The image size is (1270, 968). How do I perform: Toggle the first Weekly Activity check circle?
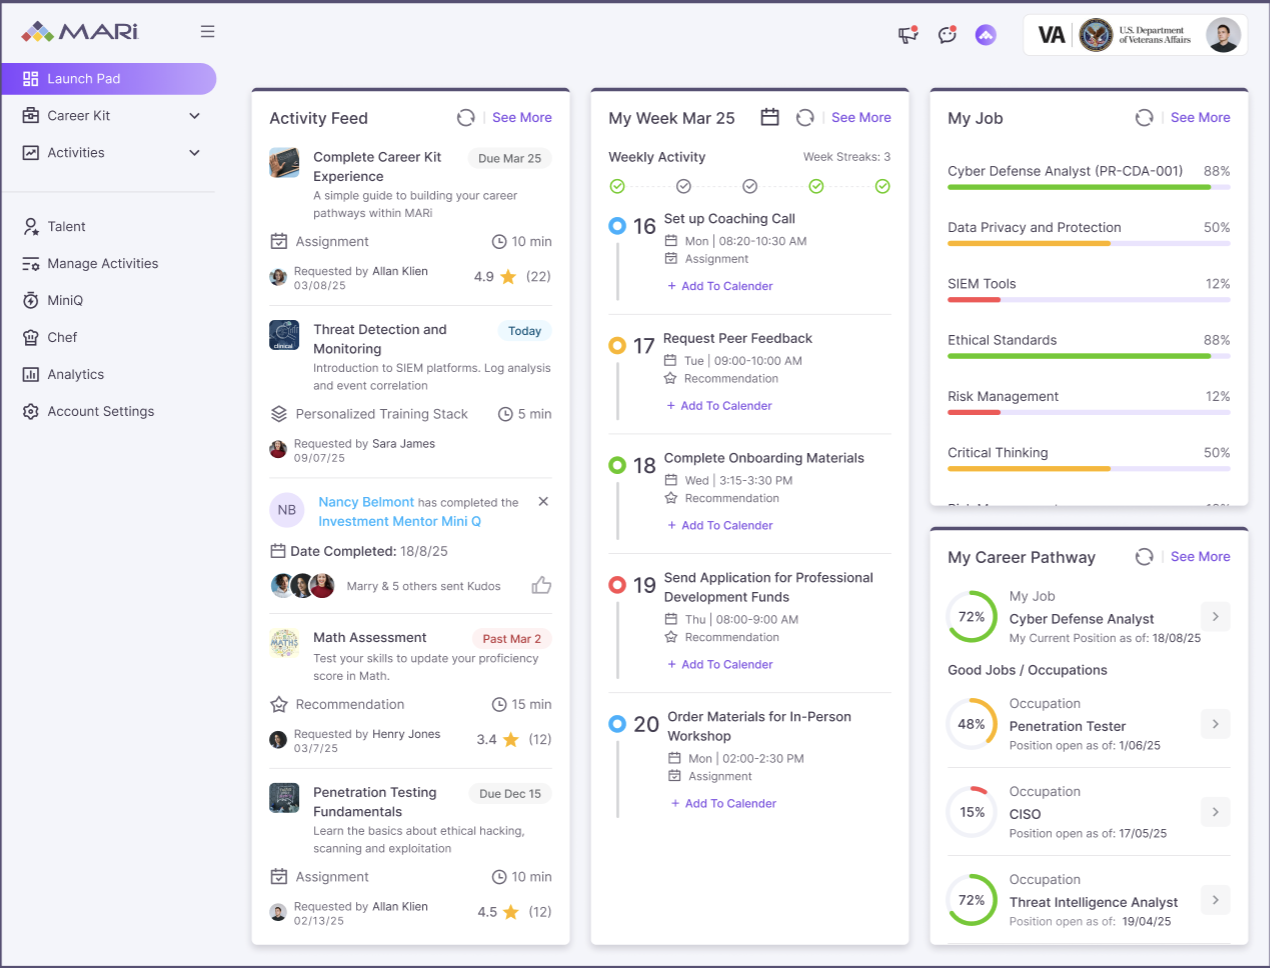(617, 186)
